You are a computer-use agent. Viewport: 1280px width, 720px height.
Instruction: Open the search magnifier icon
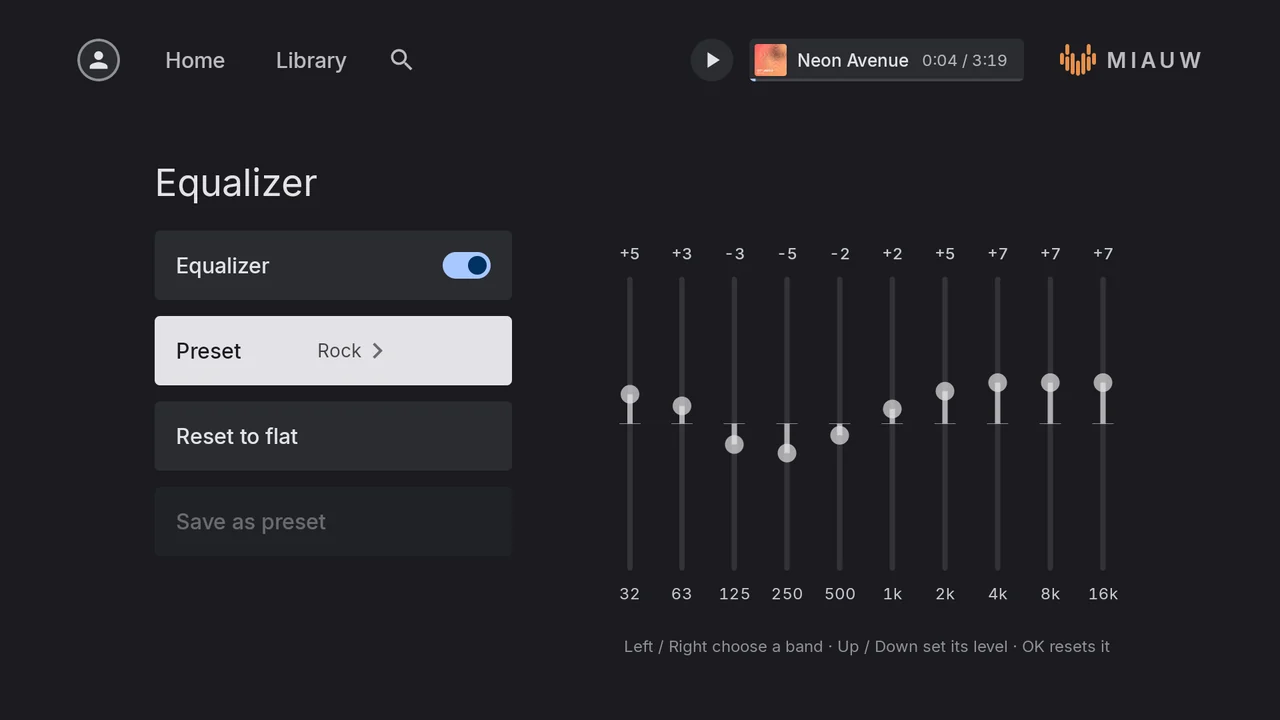401,60
